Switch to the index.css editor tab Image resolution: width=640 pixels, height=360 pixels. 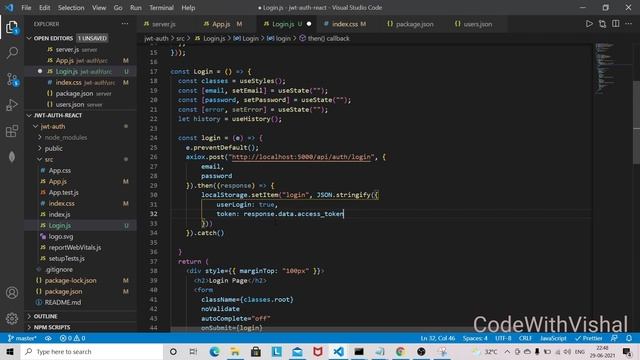344,24
